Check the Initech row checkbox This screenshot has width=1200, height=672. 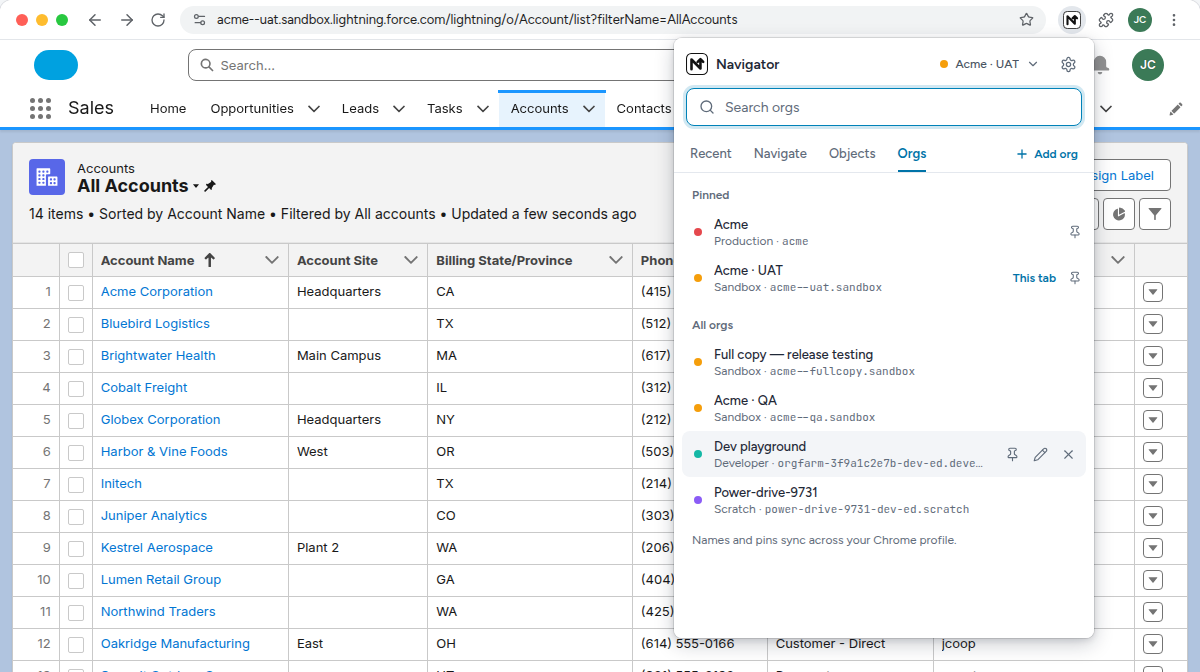[x=76, y=484]
